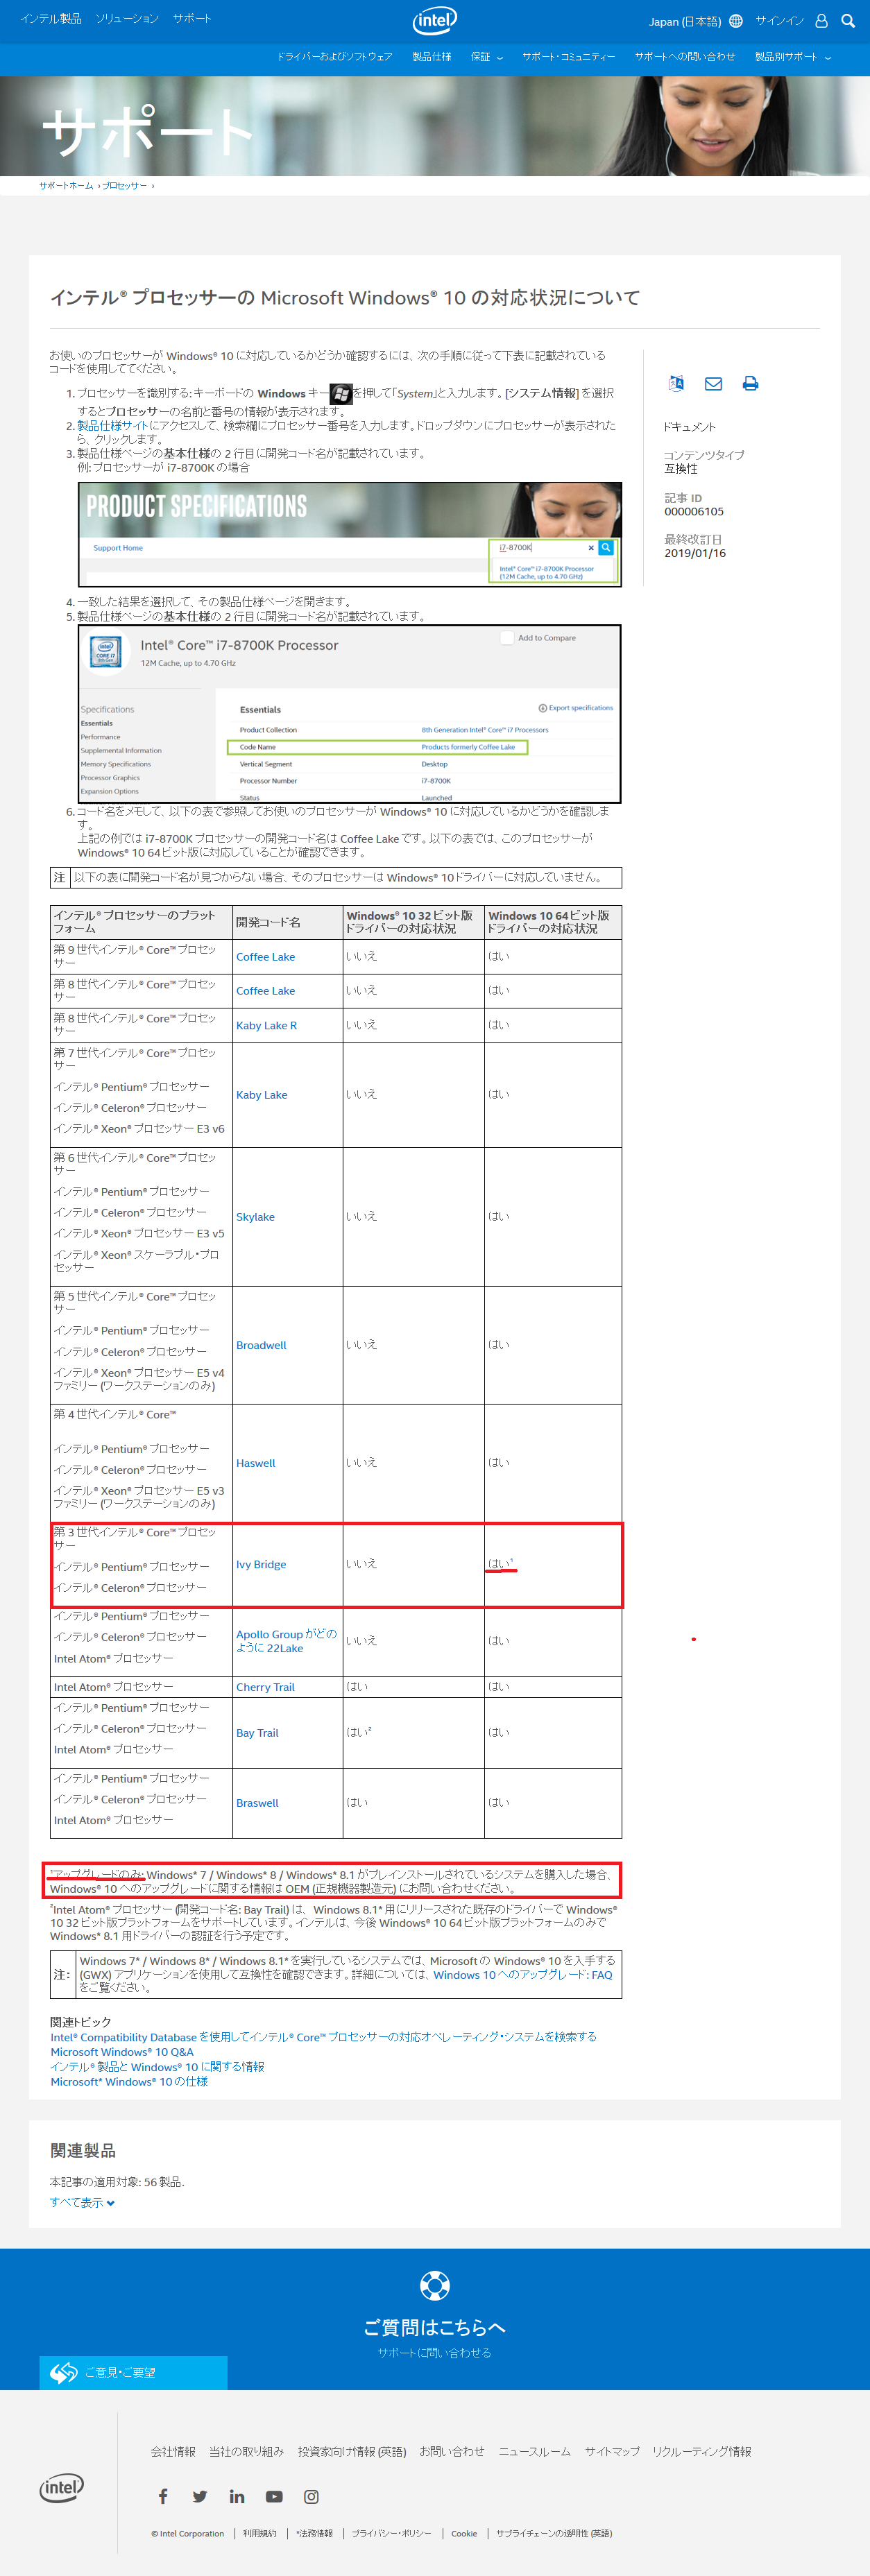Screen dimensions: 870x2576
Task: Click Coffee Lake link in 第9世代 row
Action: click(265, 957)
